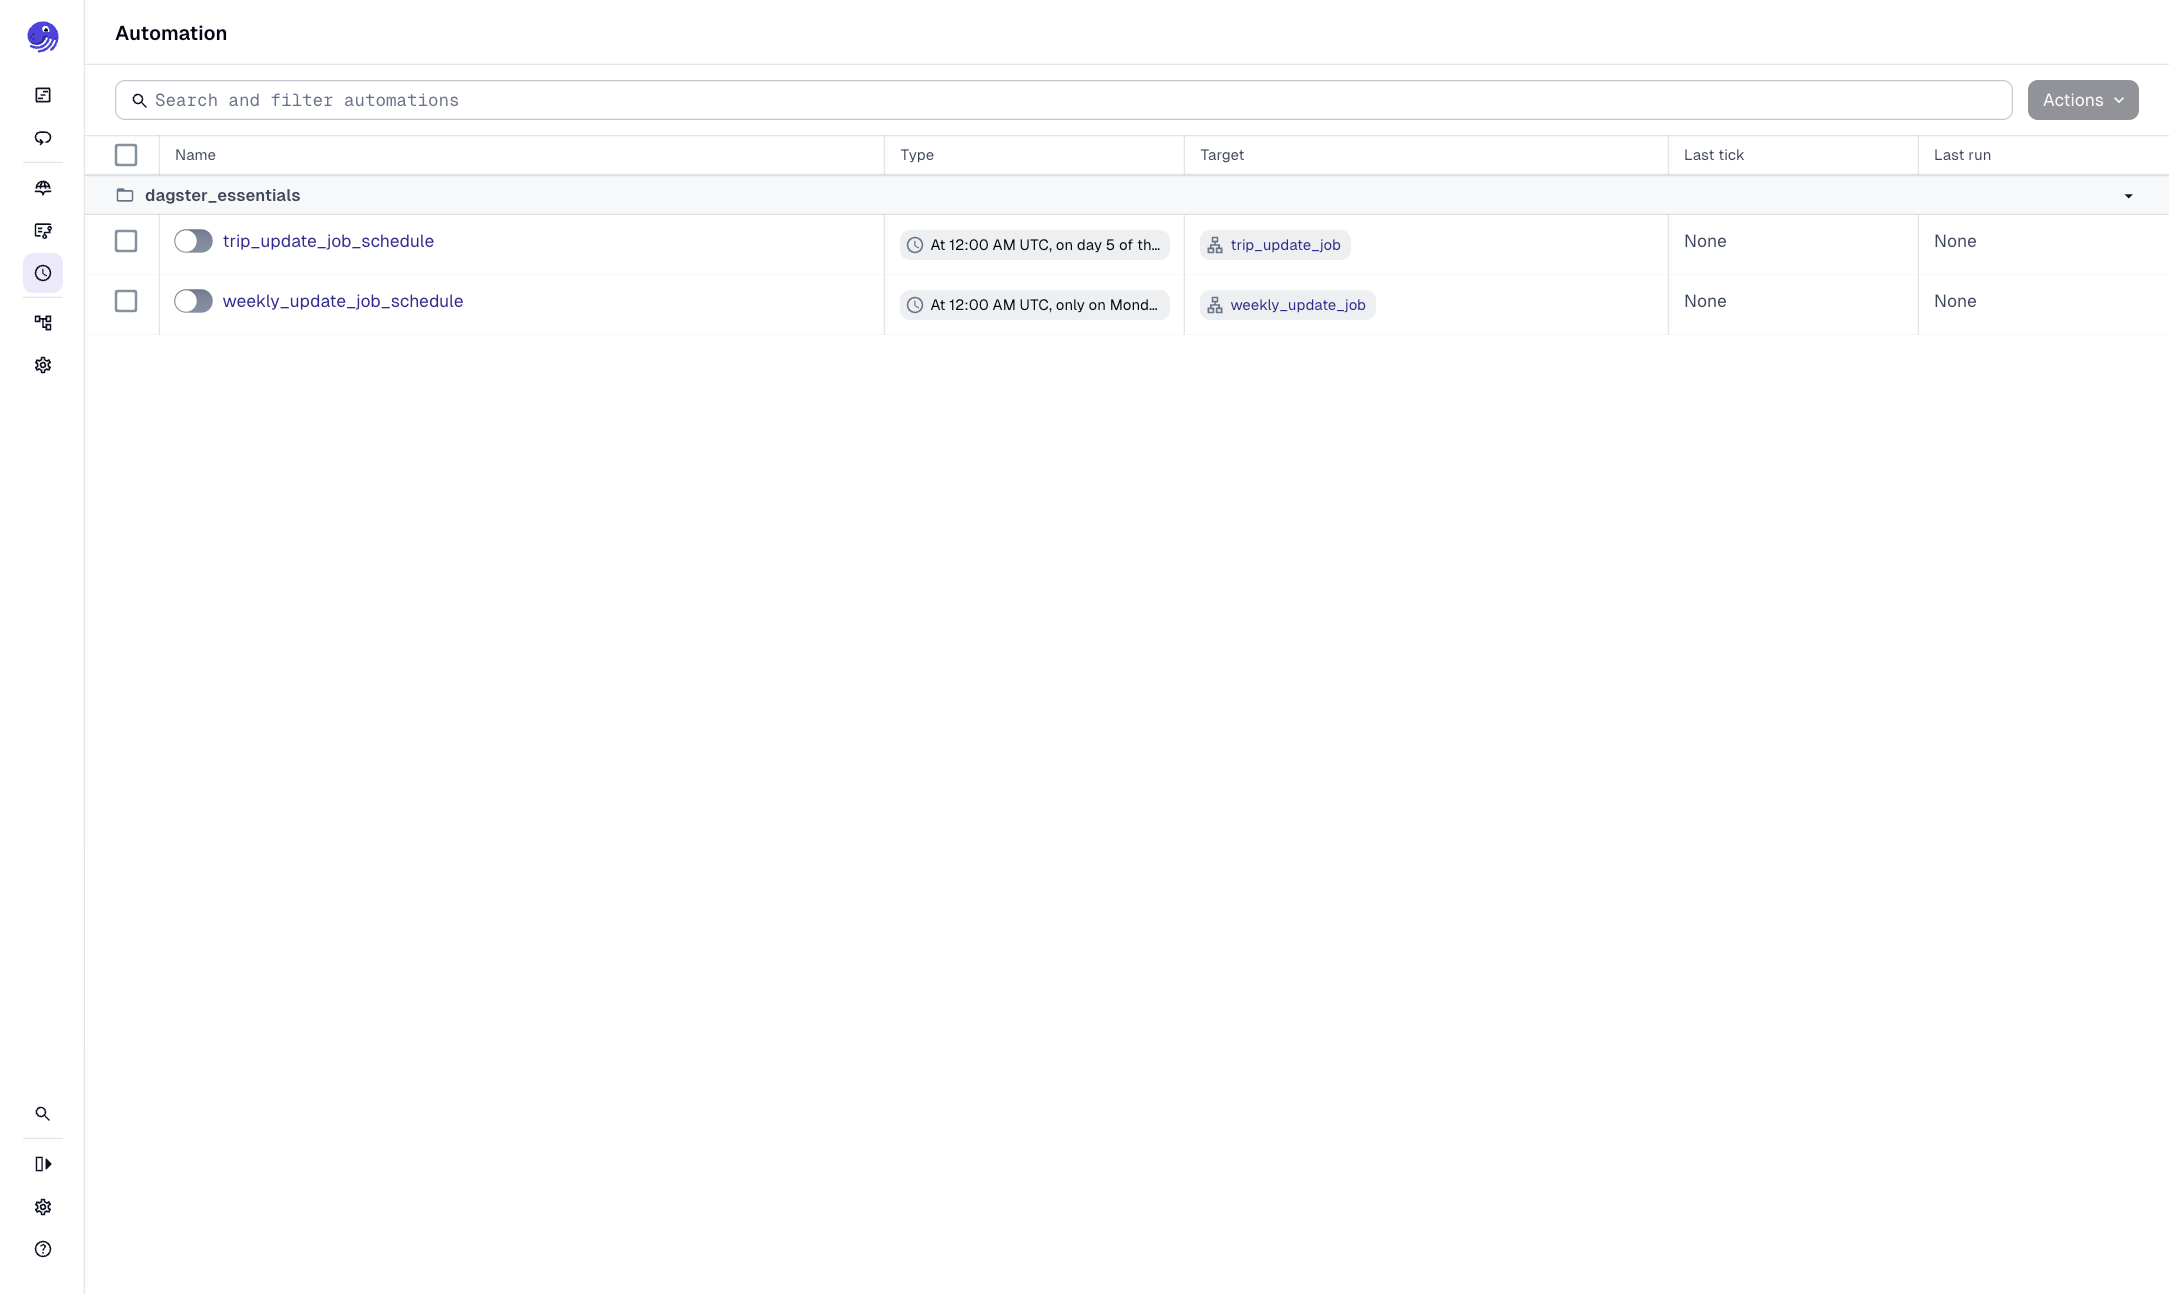Screen dimensions: 2169x1294
Task: Open the help question-mark icon
Action: tap(43, 1249)
